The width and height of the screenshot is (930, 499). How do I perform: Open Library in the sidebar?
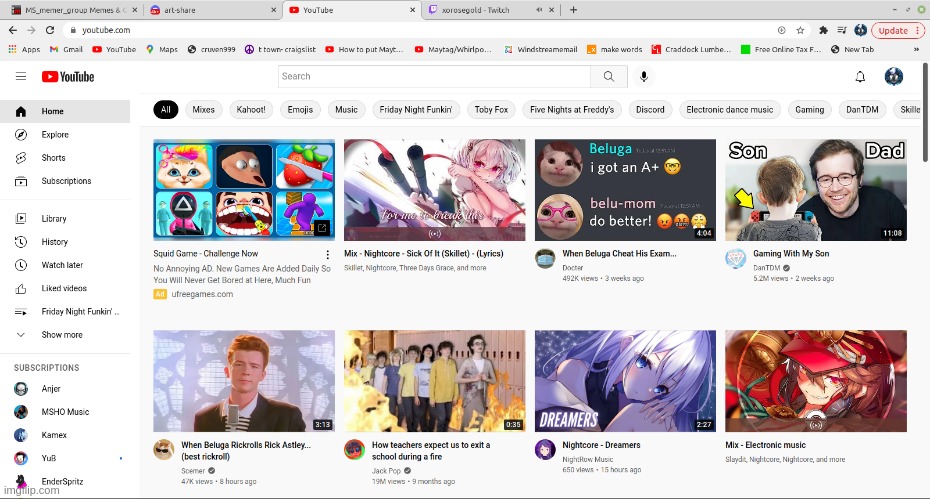65,218
